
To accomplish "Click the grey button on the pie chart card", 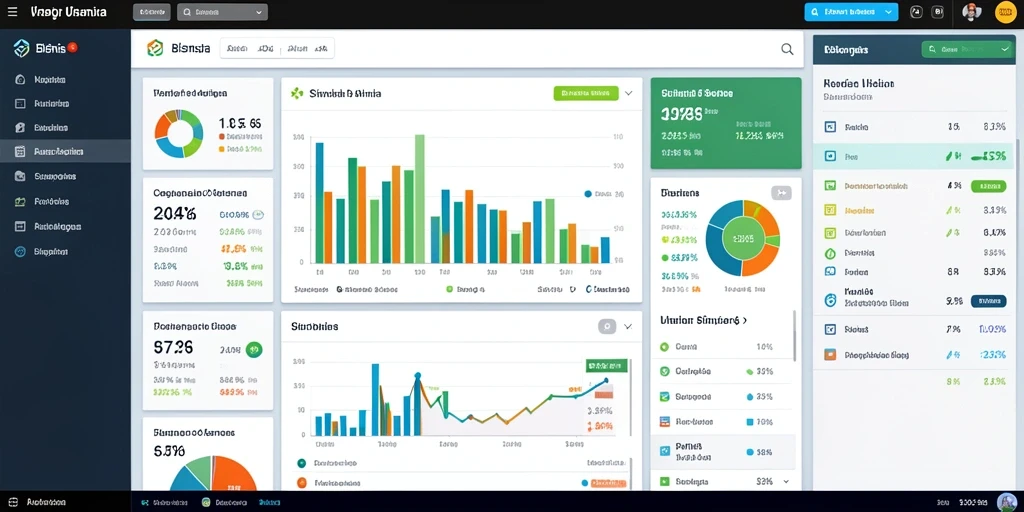I will [781, 193].
